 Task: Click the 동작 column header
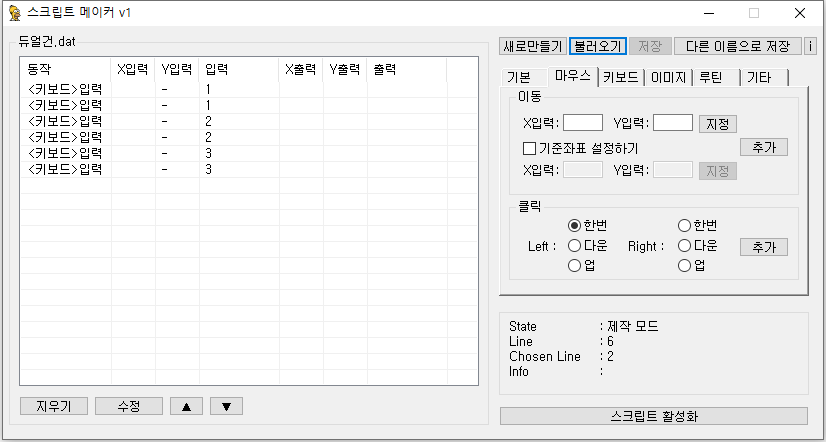pyautogui.click(x=65, y=70)
